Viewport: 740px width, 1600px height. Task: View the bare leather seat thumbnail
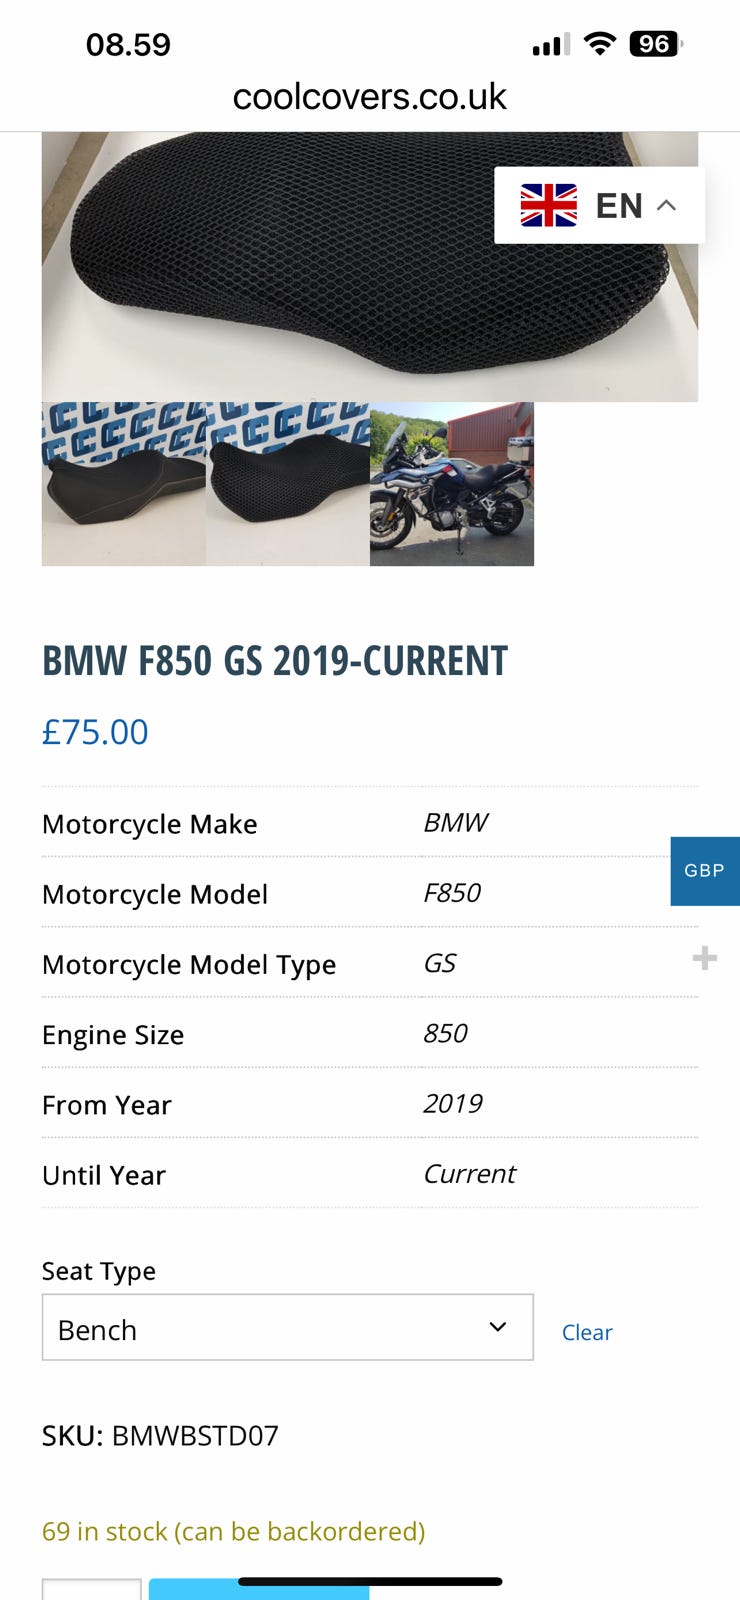[123, 484]
